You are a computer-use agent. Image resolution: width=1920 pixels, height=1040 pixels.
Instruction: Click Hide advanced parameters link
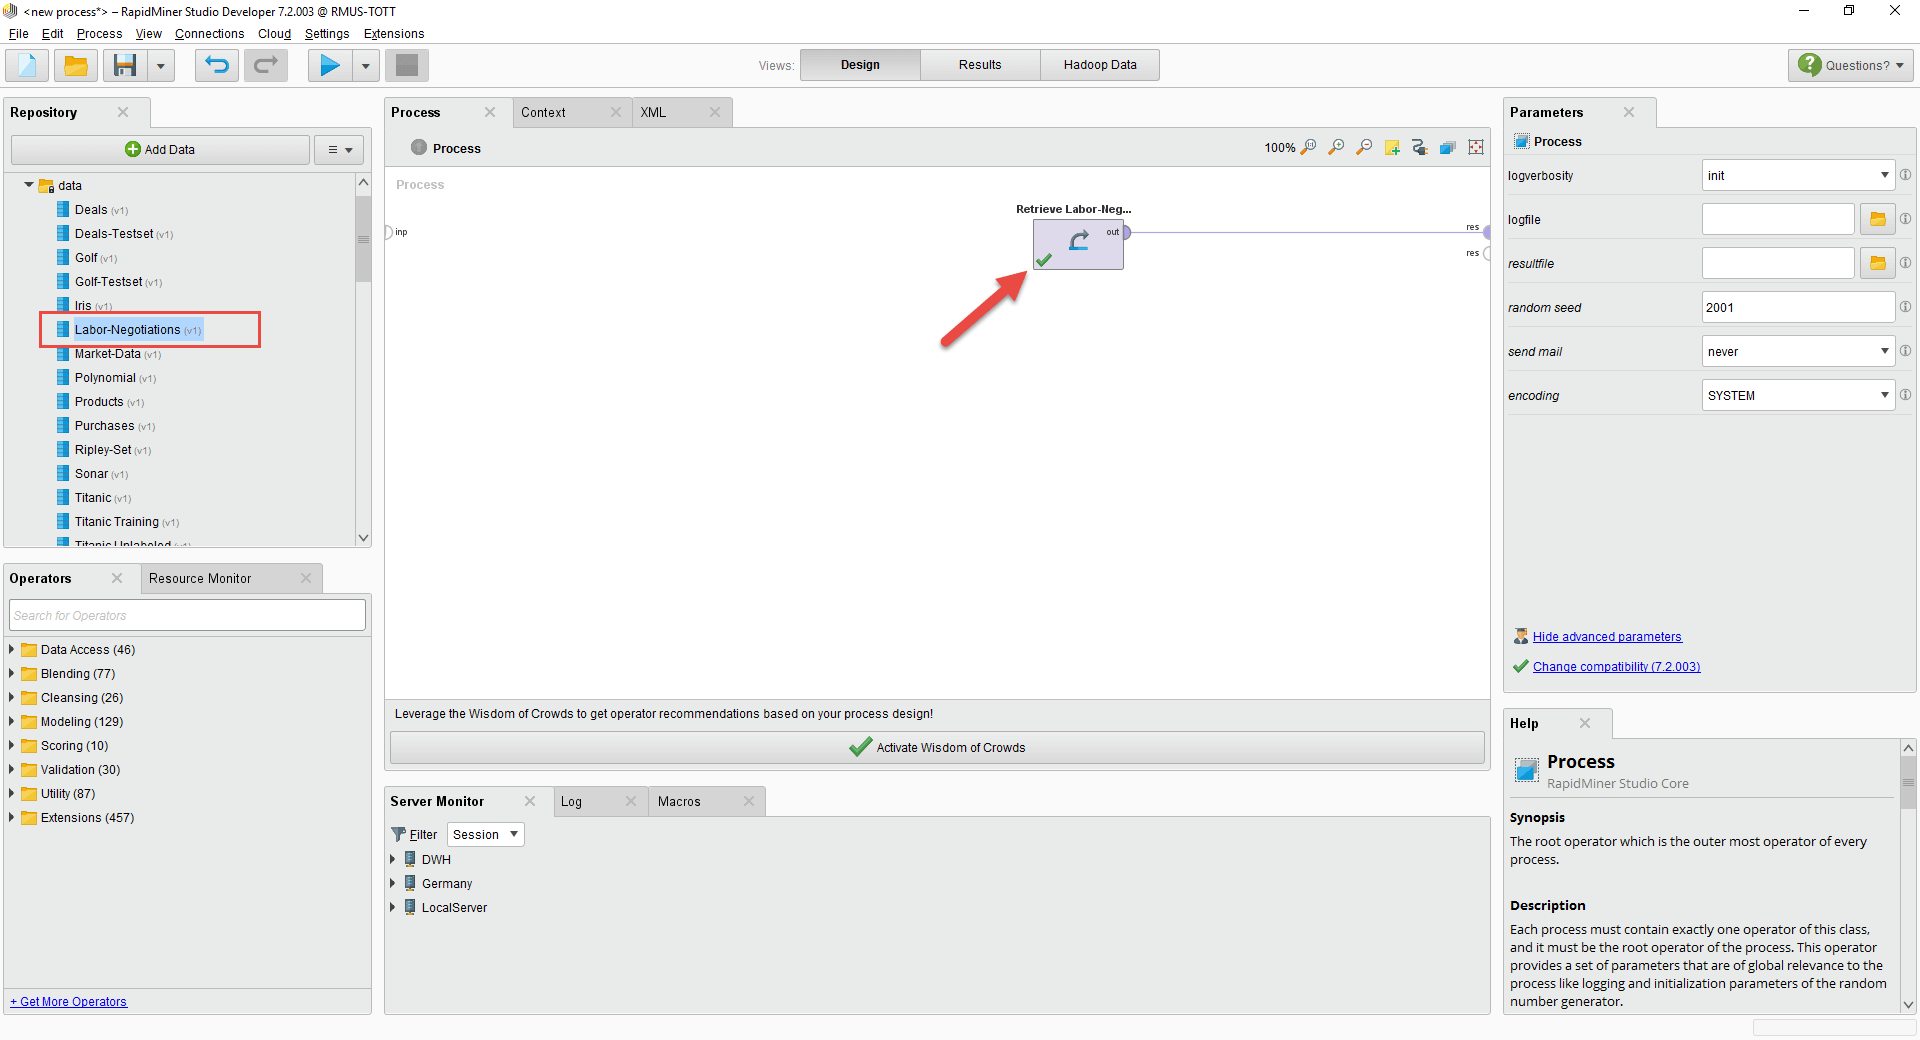pyautogui.click(x=1607, y=637)
